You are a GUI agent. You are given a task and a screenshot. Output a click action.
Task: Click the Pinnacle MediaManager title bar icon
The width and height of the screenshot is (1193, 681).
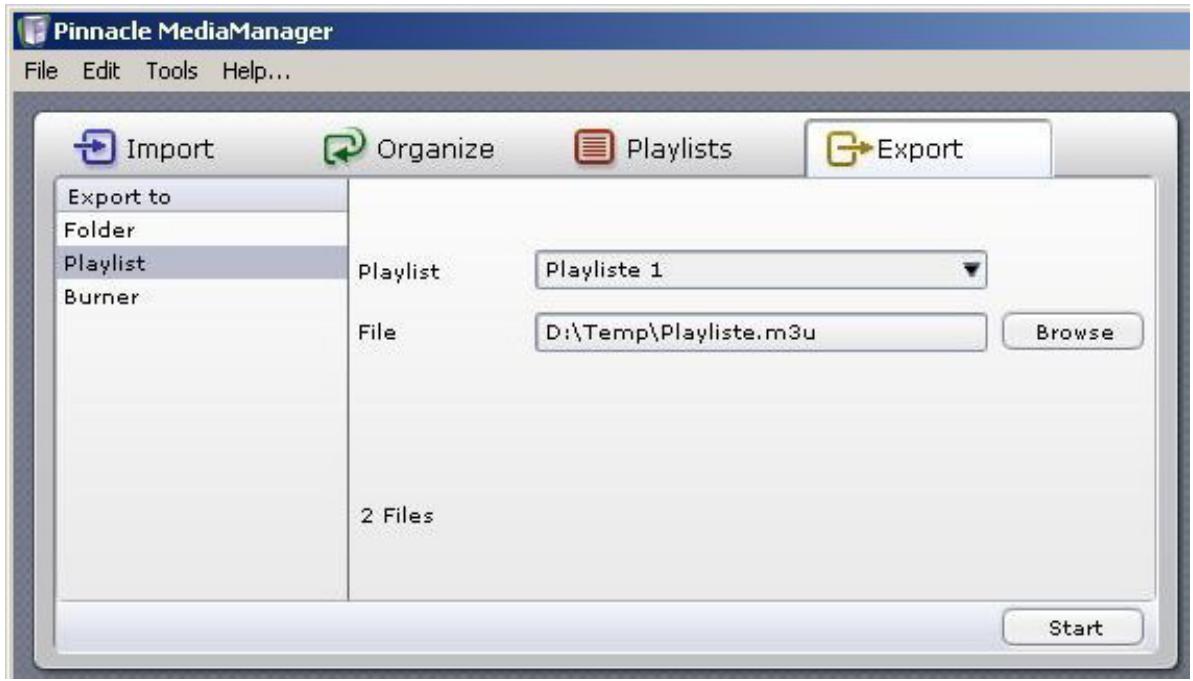(33, 30)
